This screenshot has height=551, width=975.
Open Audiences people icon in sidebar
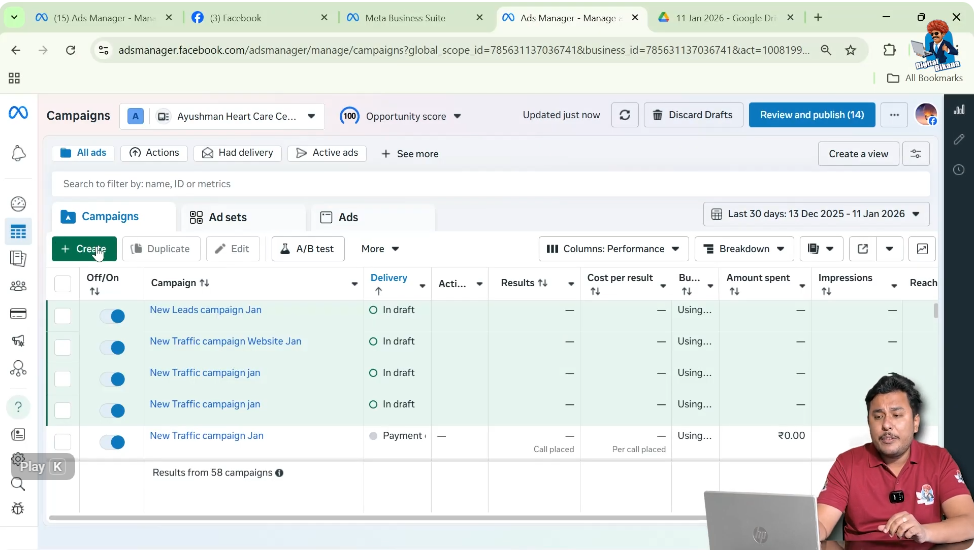[x=18, y=285]
